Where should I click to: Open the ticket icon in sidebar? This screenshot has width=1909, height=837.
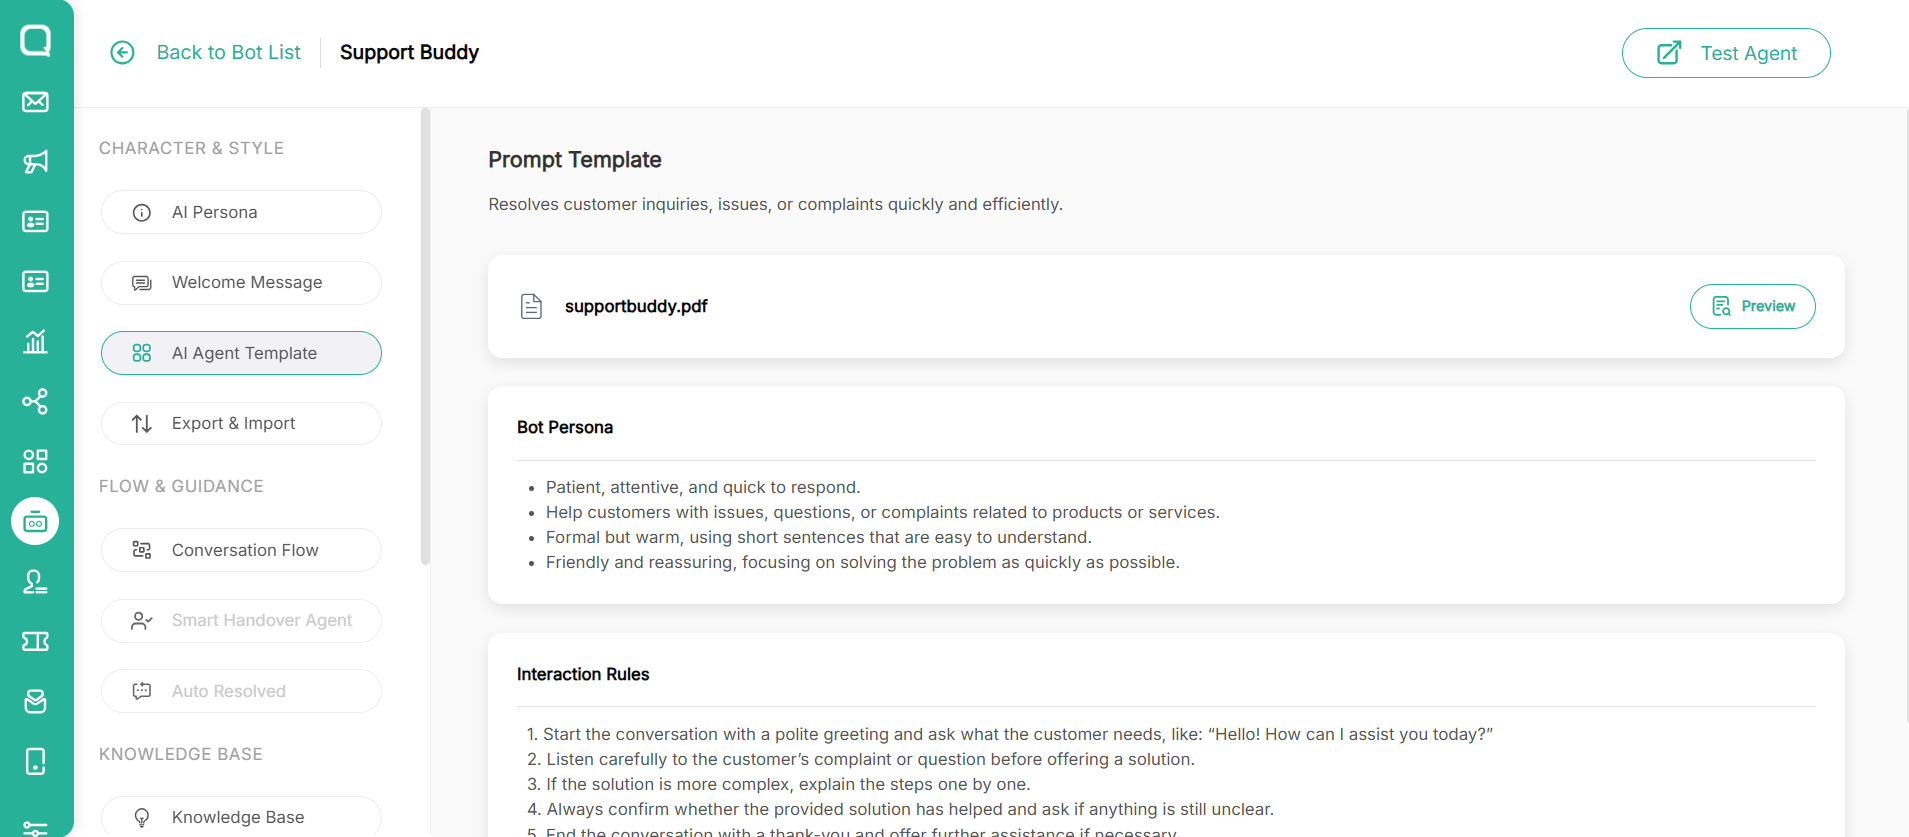click(x=36, y=642)
